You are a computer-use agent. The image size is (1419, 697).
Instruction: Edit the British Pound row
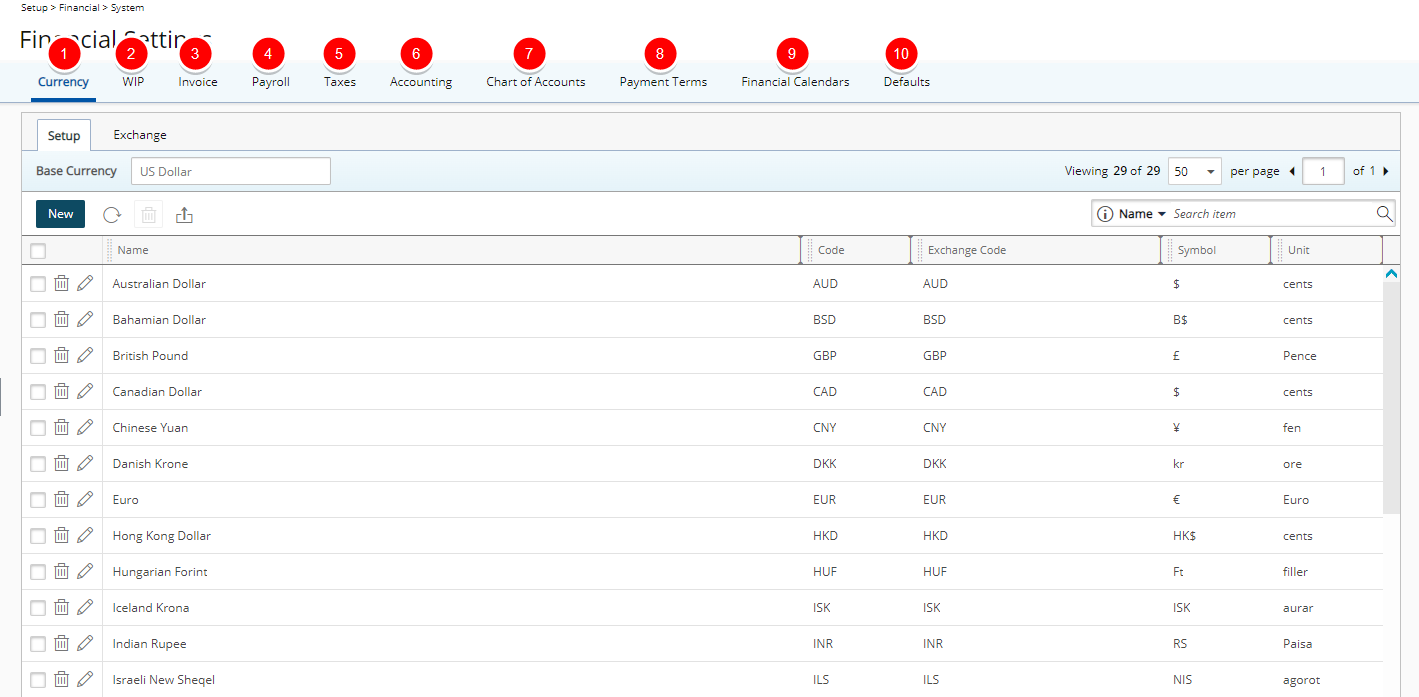(85, 355)
